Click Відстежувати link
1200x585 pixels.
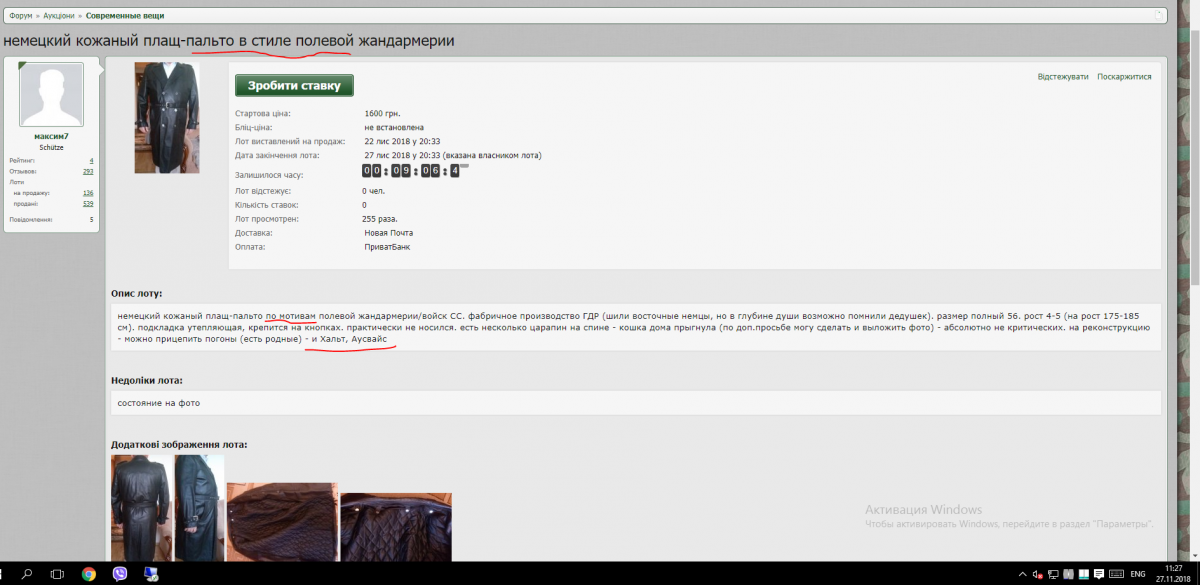[1063, 77]
